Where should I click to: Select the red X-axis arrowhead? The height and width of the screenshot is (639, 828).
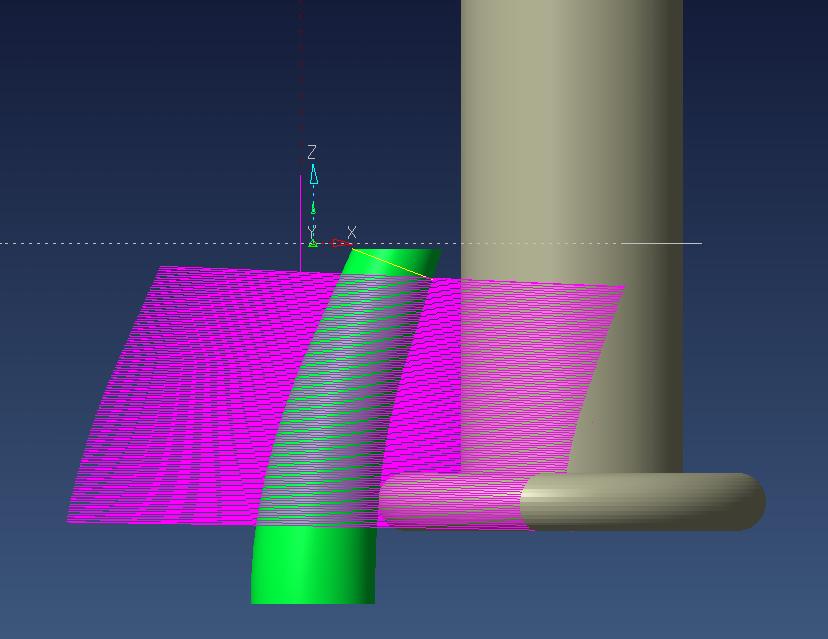click(x=339, y=243)
